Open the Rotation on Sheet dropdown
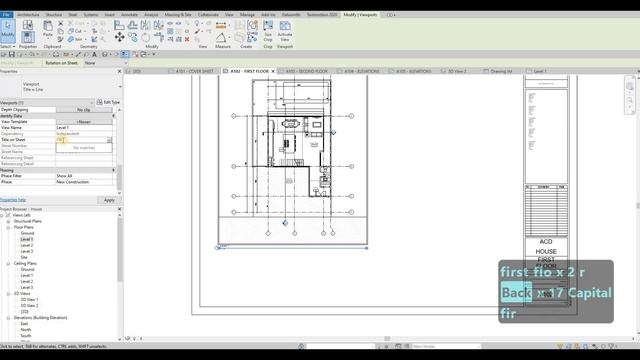Image resolution: width=640 pixels, height=360 pixels. pos(106,63)
